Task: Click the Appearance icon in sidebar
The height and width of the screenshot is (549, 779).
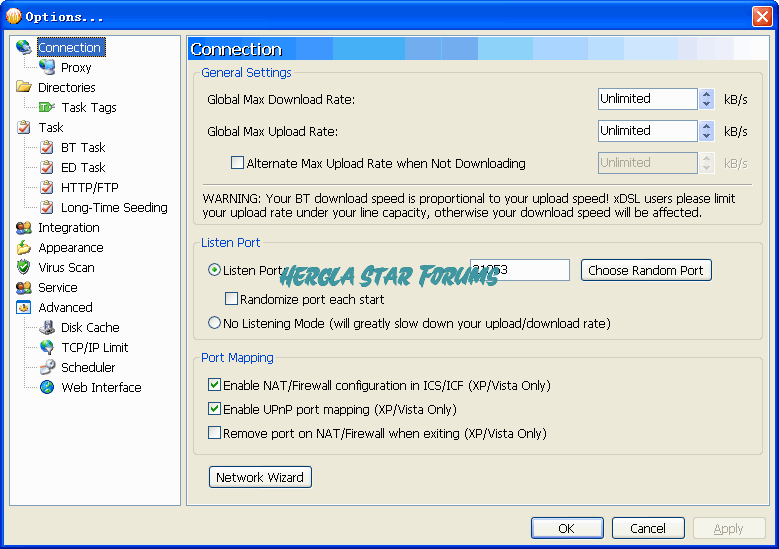Action: tap(24, 247)
